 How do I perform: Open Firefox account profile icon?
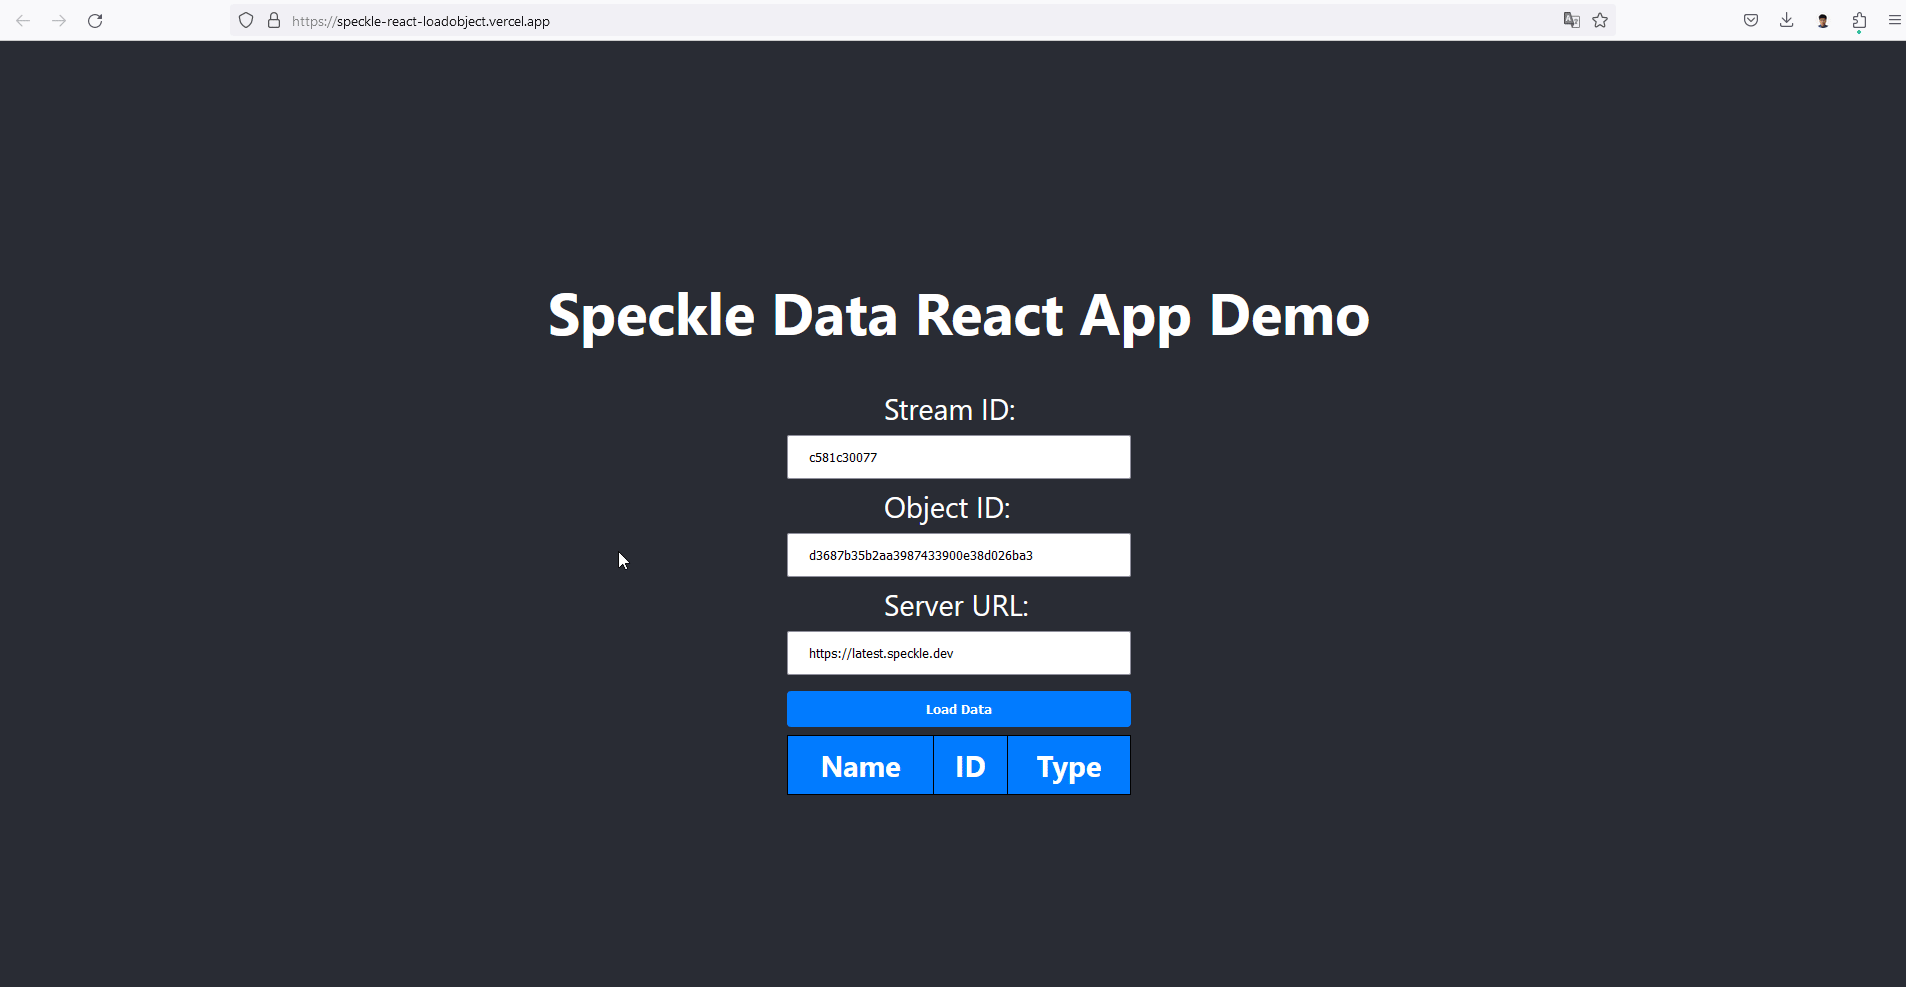tap(1823, 20)
